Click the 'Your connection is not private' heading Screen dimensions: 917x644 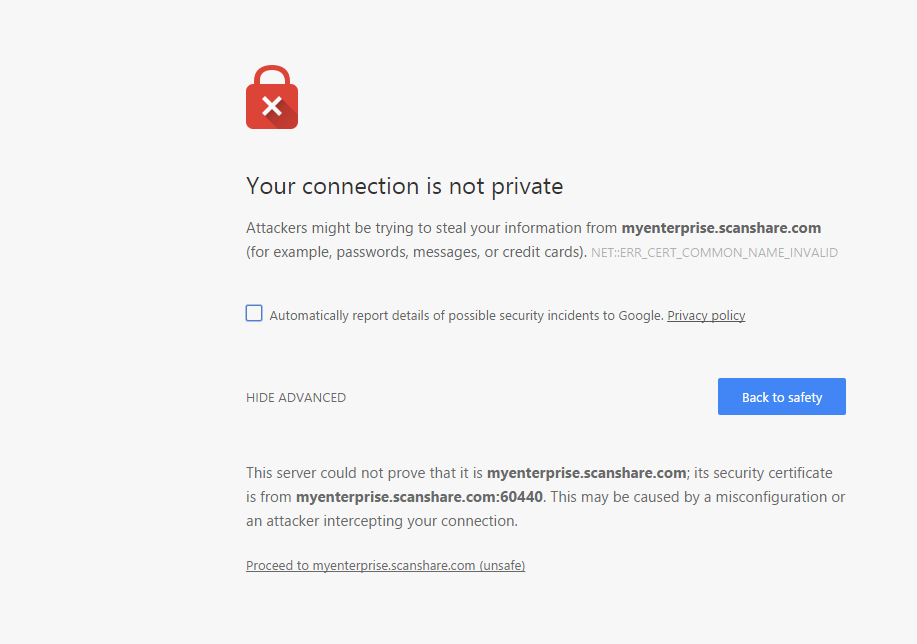[x=404, y=186]
